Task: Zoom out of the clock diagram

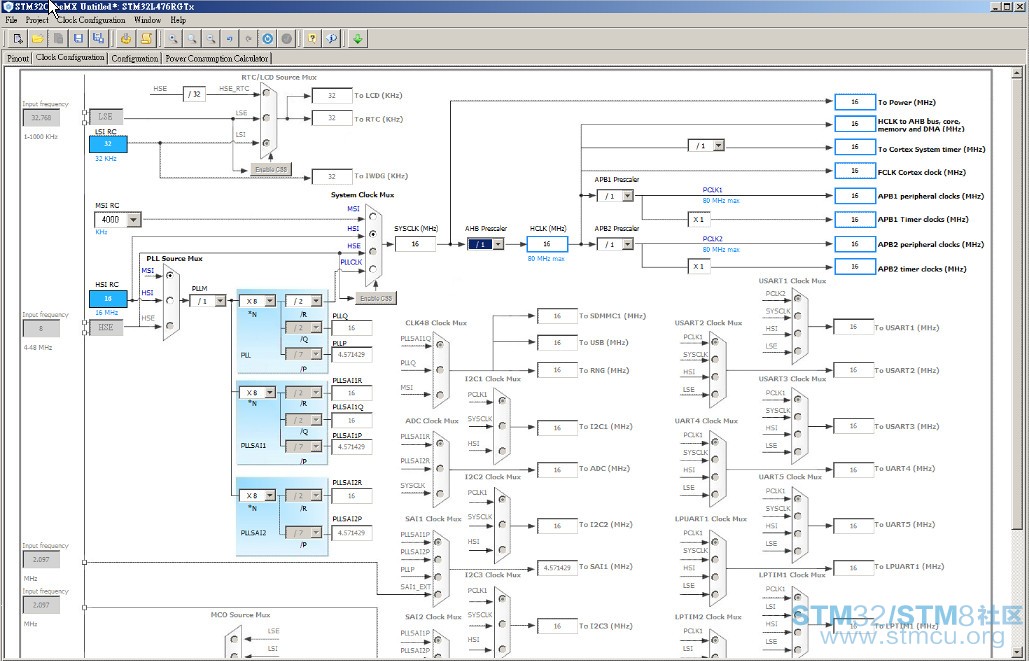Action: (x=211, y=39)
